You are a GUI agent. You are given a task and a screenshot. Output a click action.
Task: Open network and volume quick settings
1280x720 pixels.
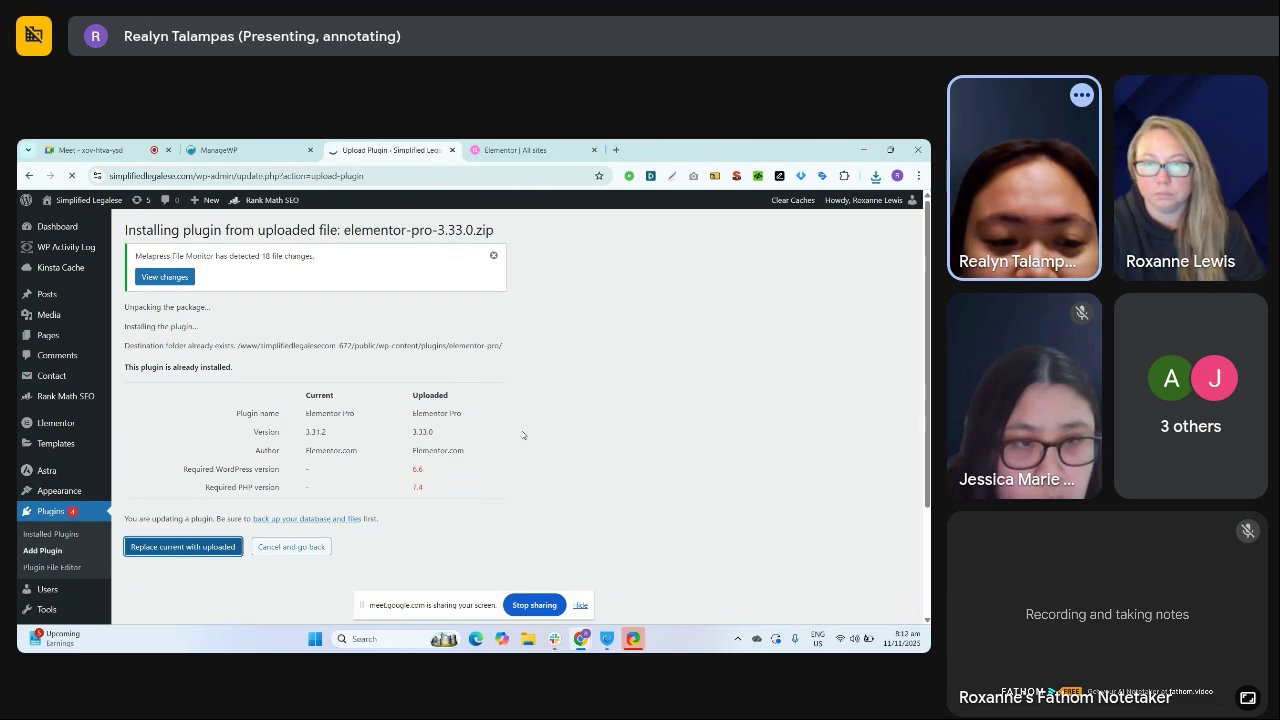point(854,639)
